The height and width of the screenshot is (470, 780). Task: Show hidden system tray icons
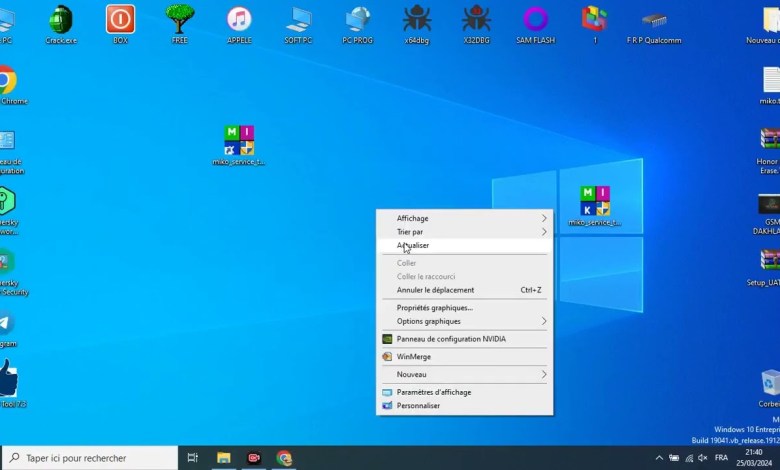(x=658, y=458)
